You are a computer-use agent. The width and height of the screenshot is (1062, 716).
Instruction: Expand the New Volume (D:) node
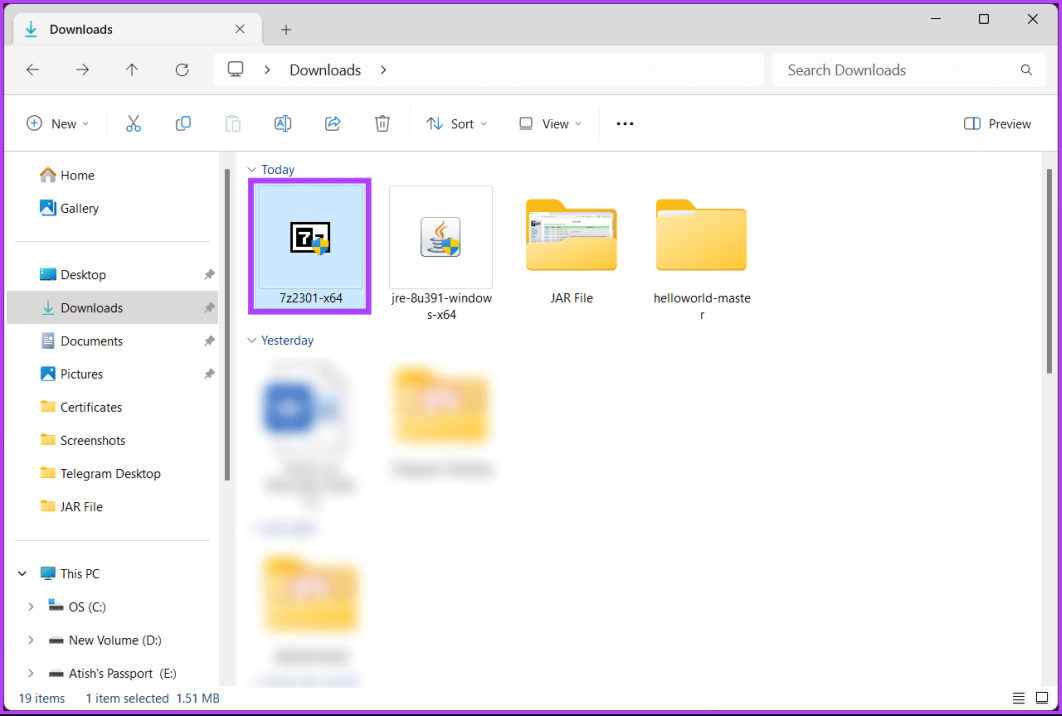coord(30,640)
